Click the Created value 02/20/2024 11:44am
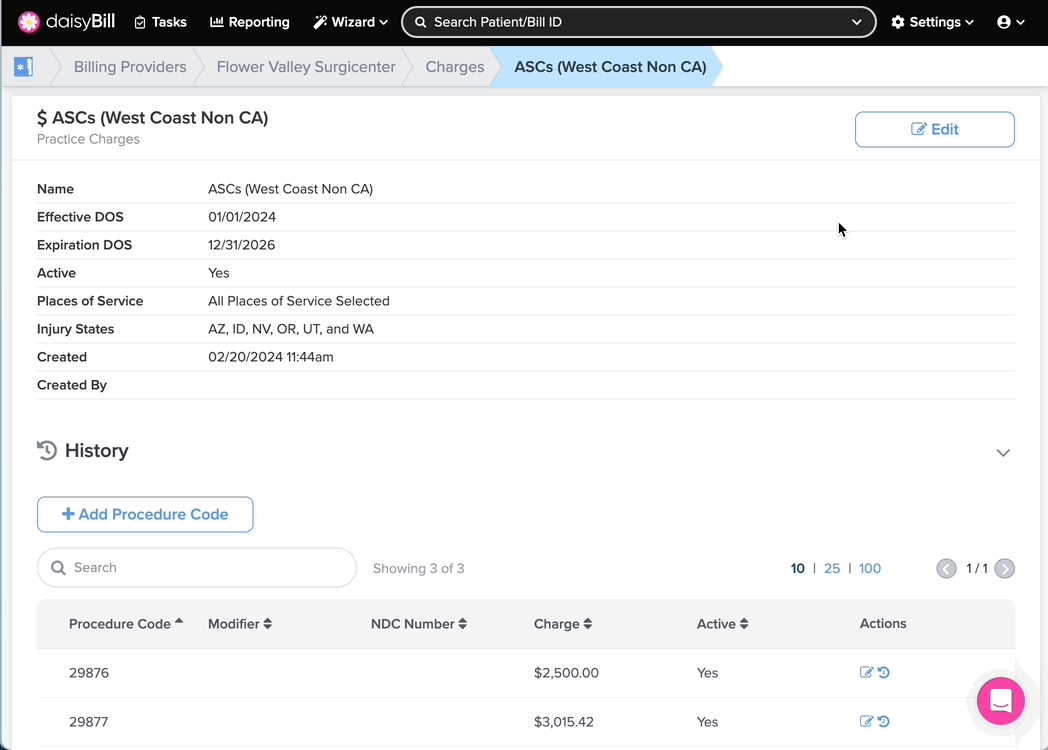Image resolution: width=1048 pixels, height=750 pixels. (271, 357)
